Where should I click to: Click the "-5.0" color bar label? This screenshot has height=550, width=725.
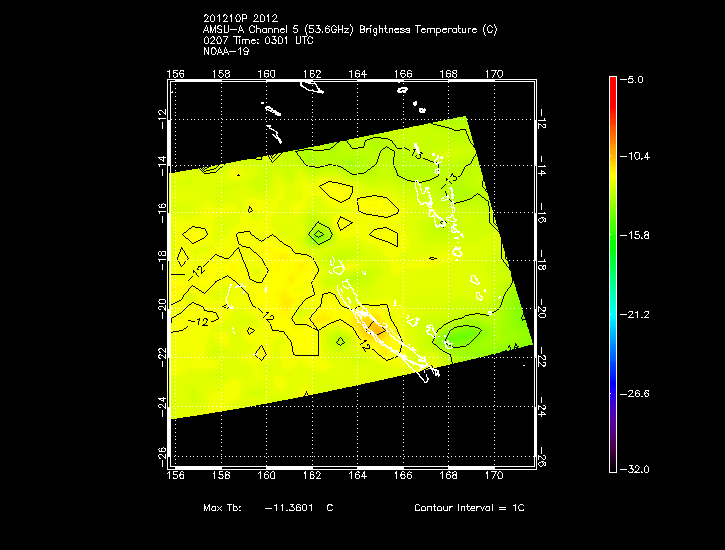tap(632, 80)
